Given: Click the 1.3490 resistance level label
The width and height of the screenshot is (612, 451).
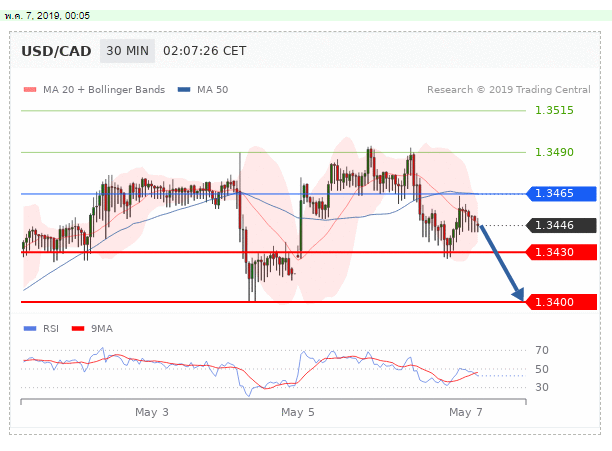Looking at the screenshot, I should (x=554, y=152).
